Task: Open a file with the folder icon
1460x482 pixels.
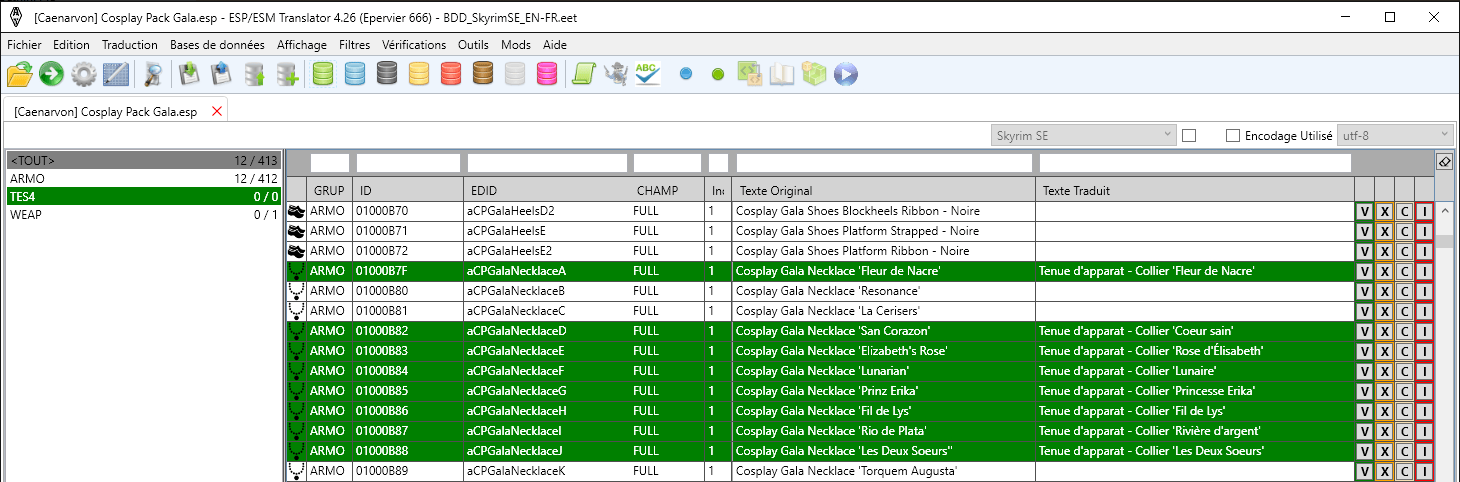Action: tap(19, 73)
